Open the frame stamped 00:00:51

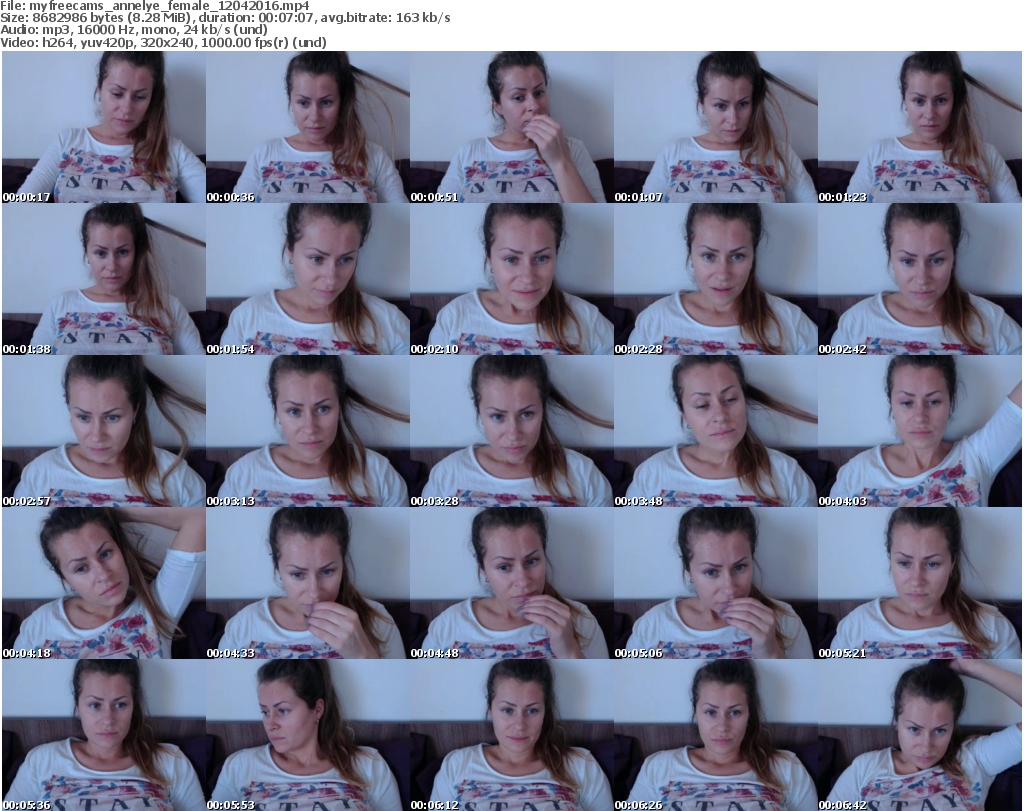[511, 127]
